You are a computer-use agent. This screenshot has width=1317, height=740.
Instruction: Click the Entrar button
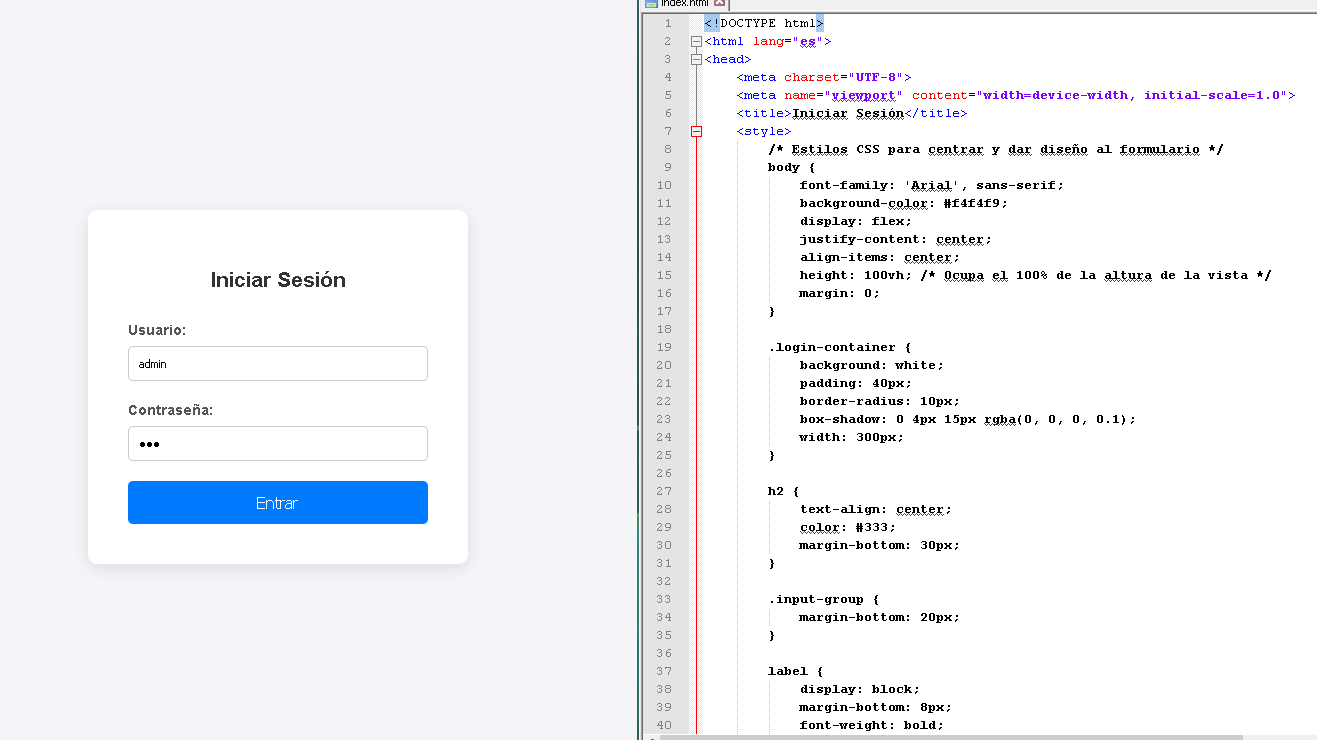click(x=277, y=503)
